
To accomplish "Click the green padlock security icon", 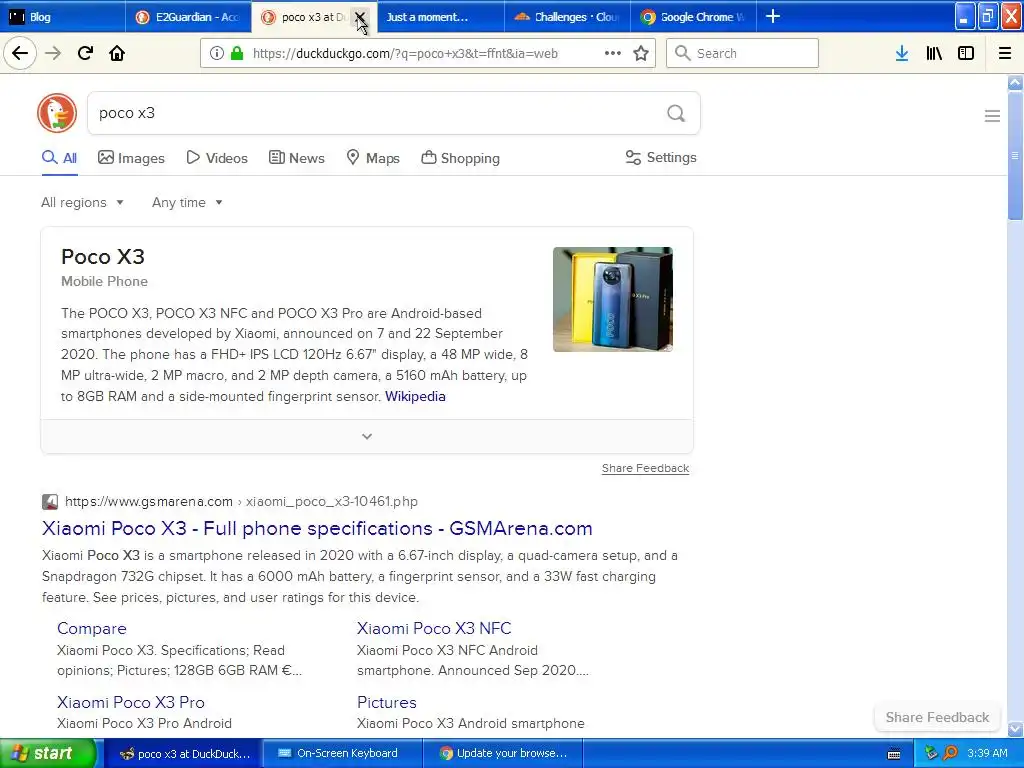I will click(x=237, y=54).
